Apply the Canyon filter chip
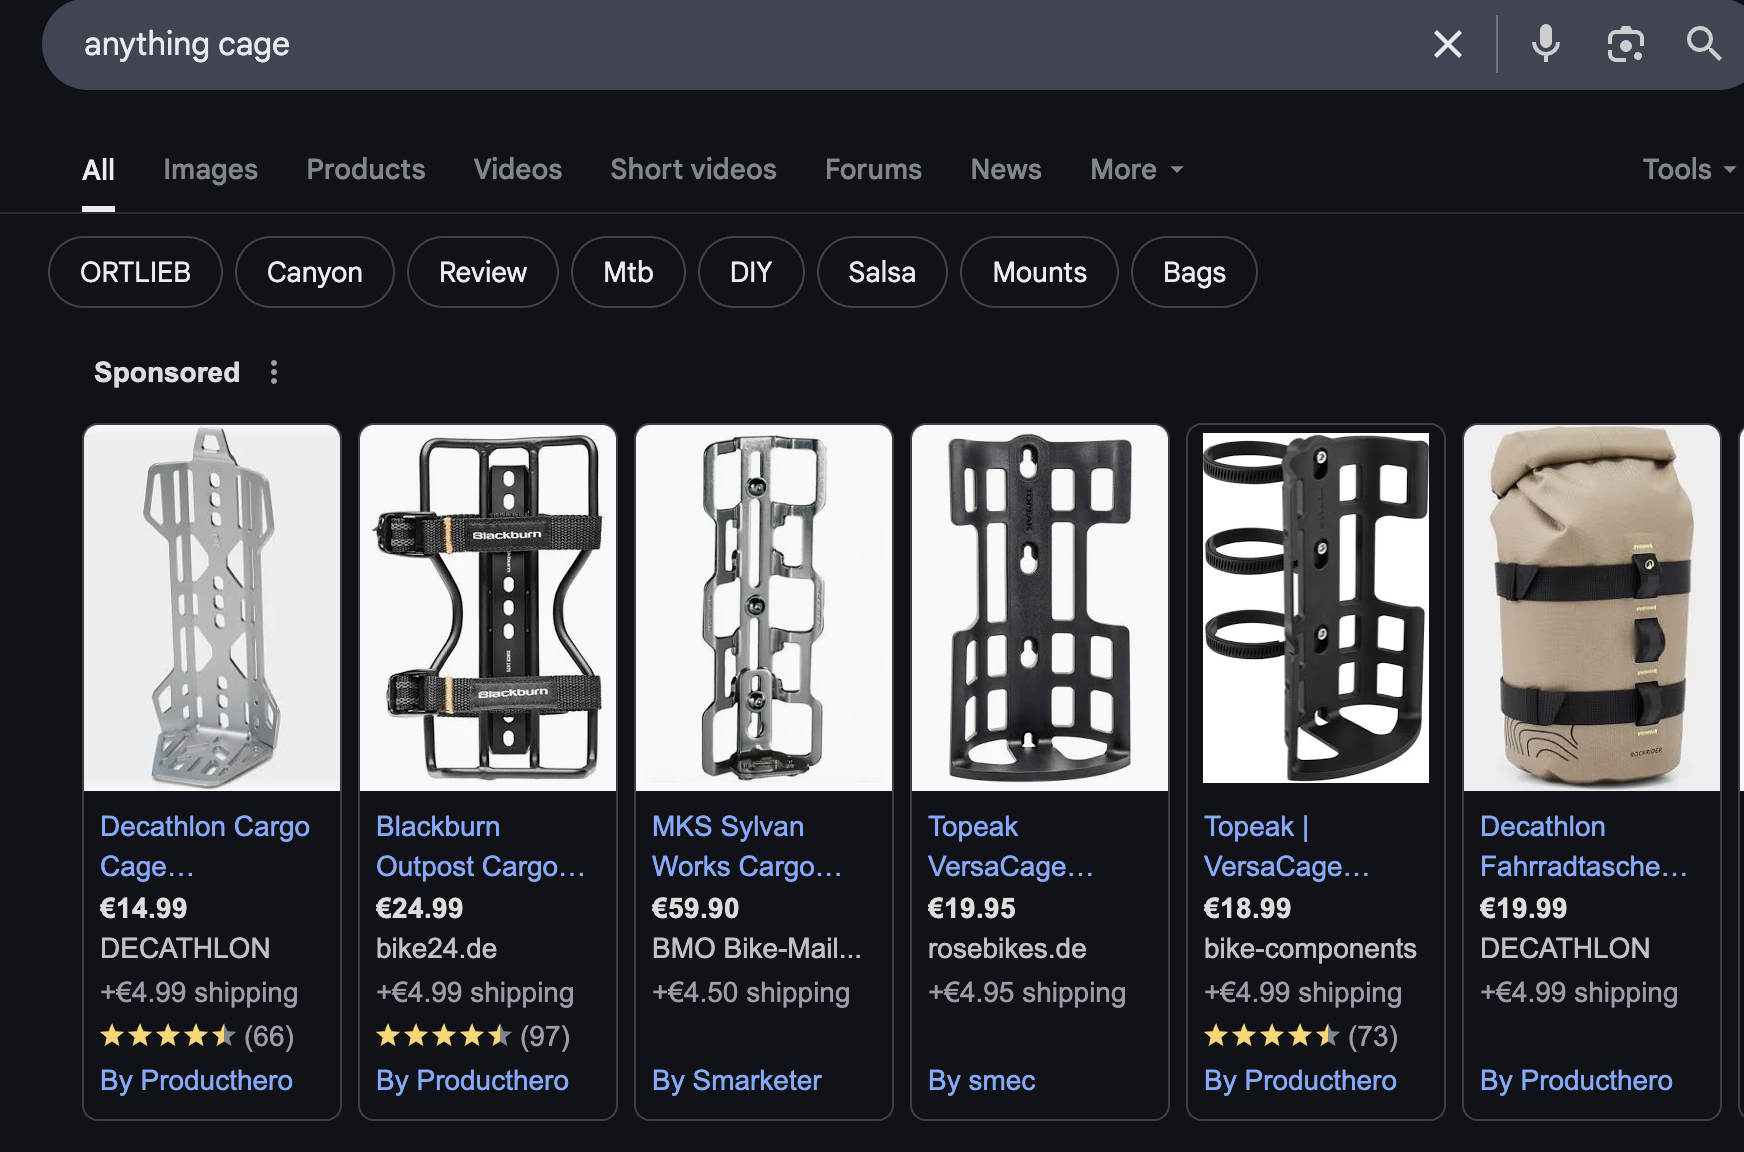The image size is (1744, 1152). (x=315, y=272)
